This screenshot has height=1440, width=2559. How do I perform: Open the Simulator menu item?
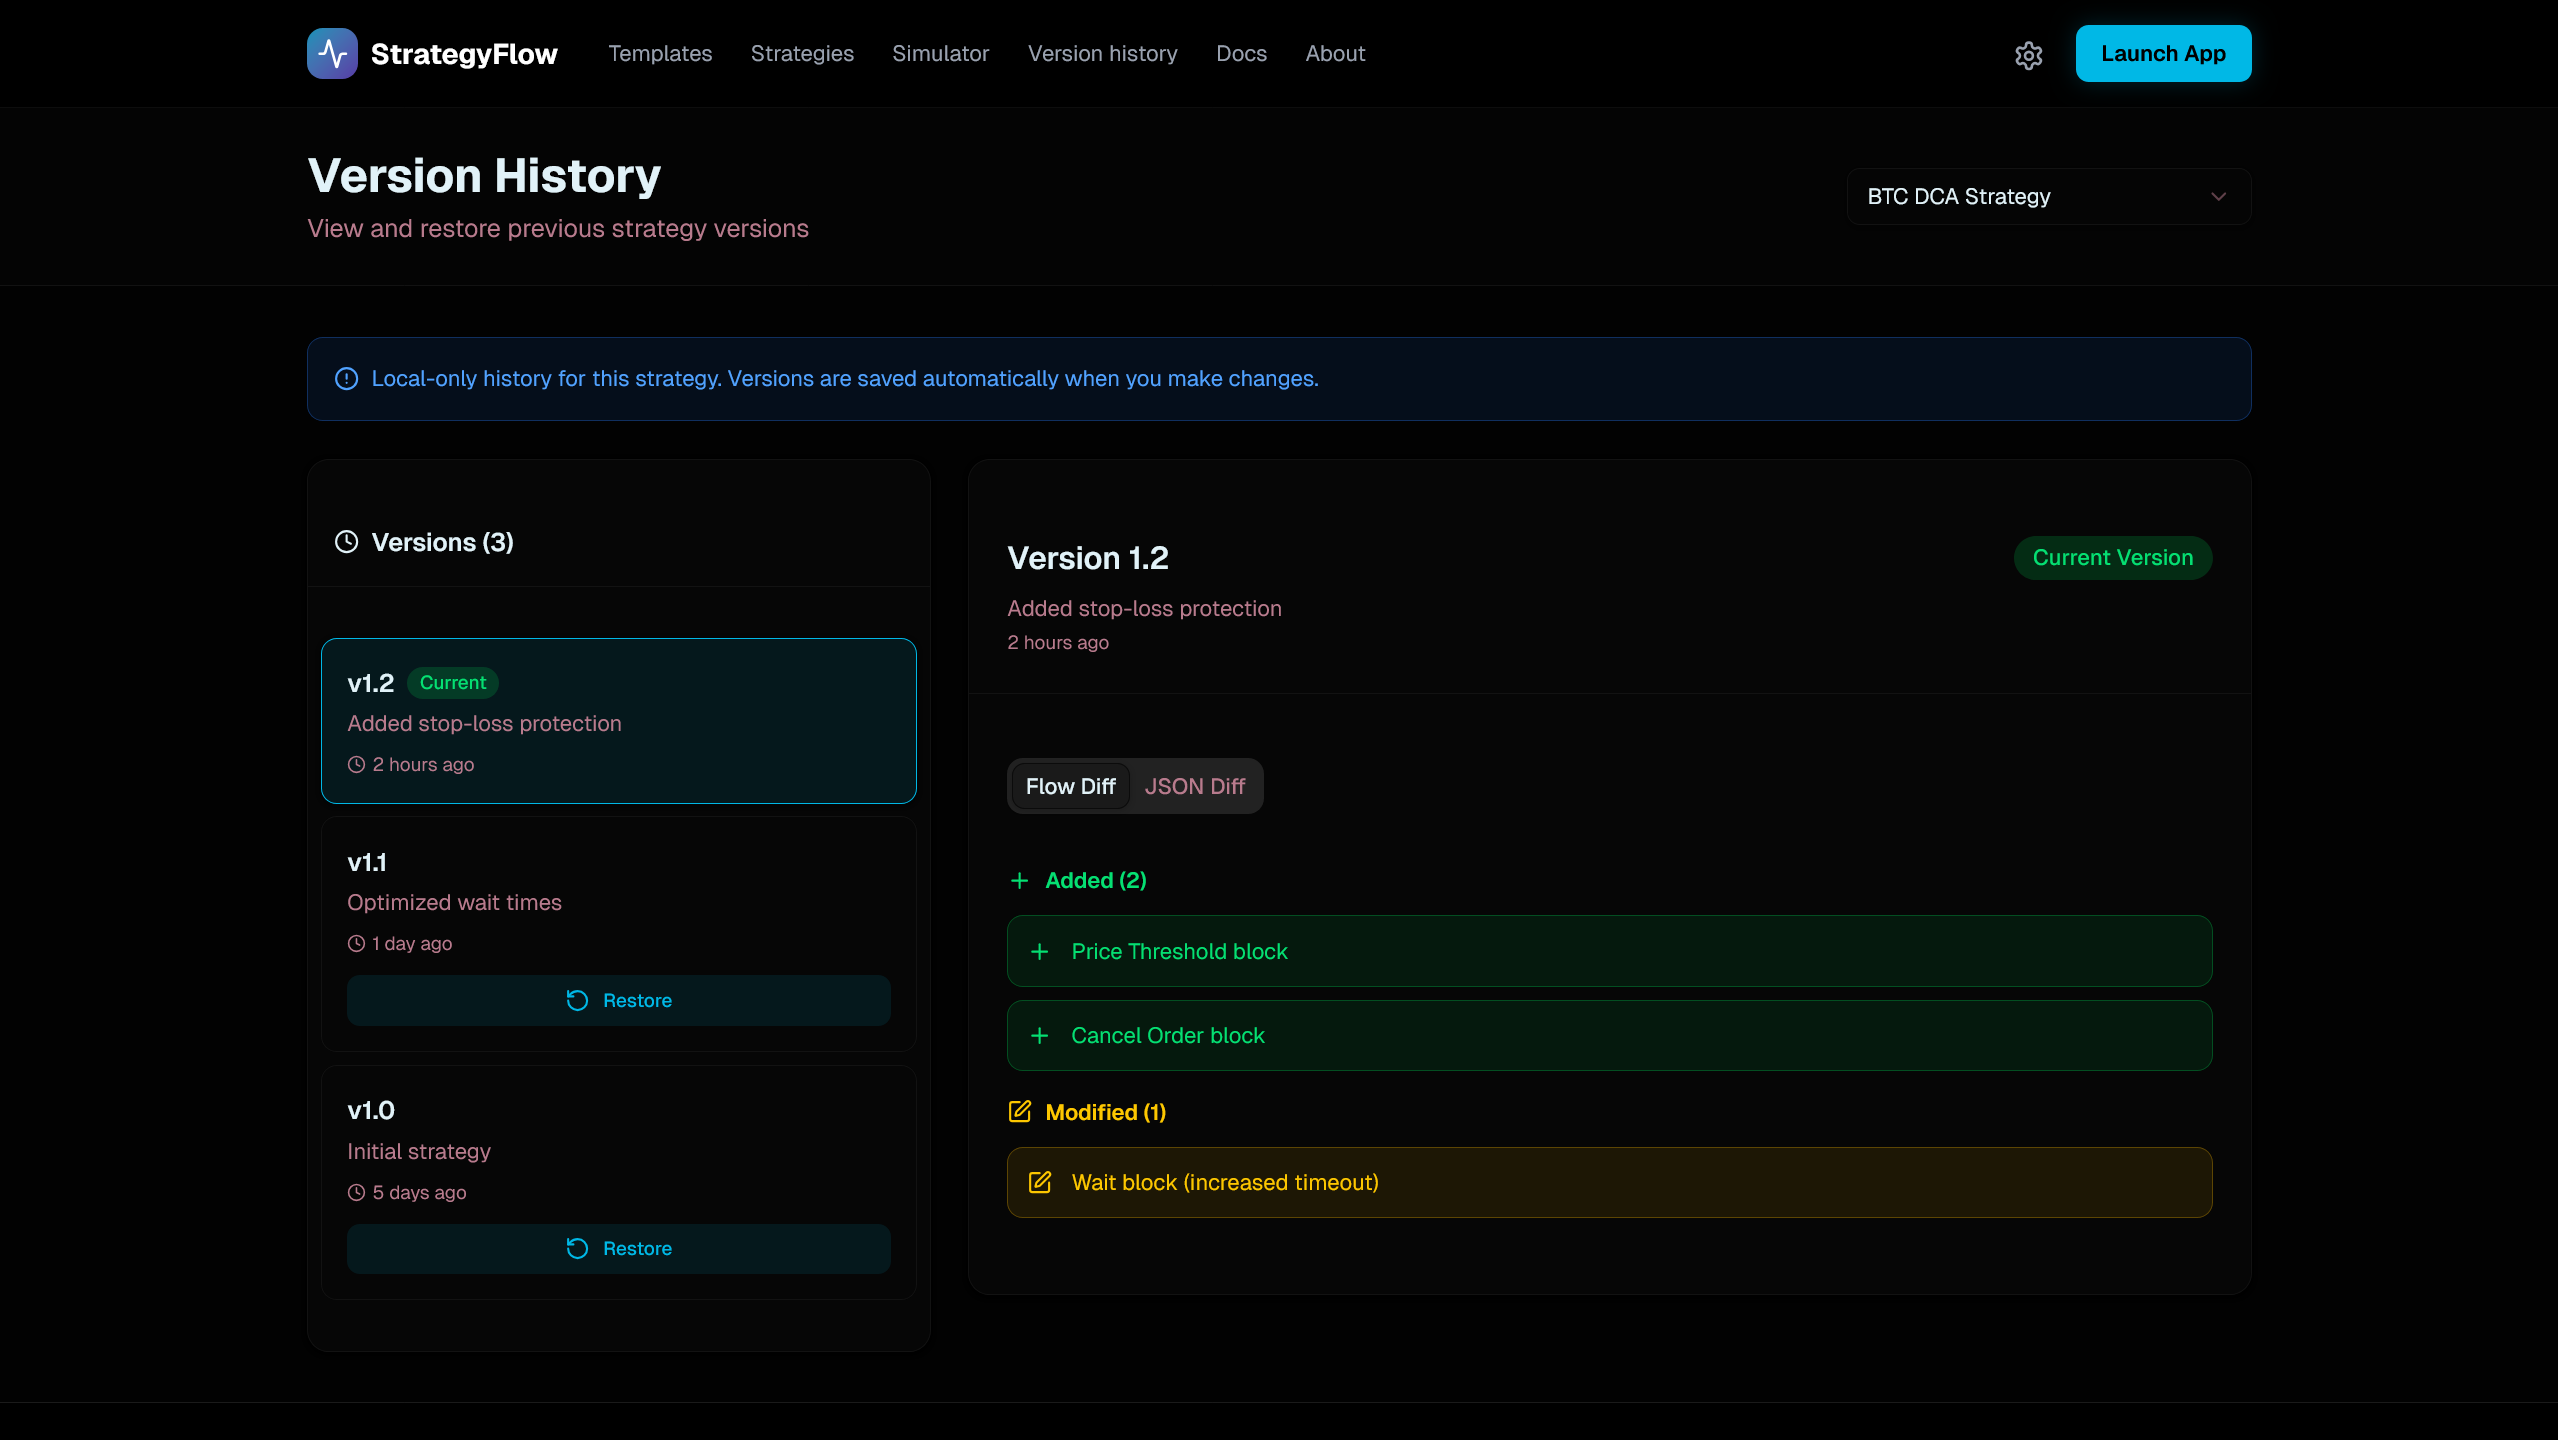click(x=940, y=54)
